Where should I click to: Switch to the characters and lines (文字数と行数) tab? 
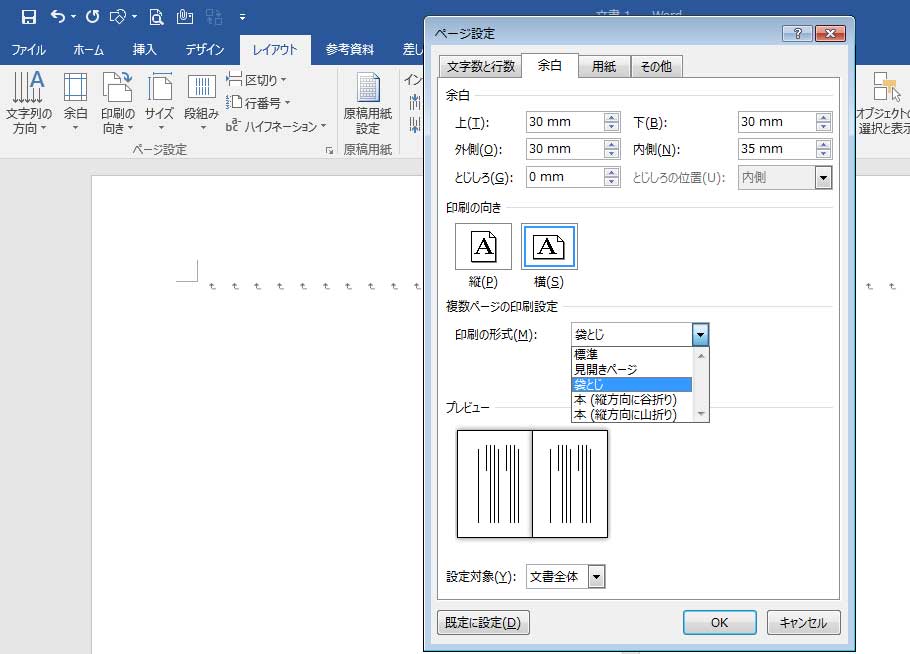[480, 67]
